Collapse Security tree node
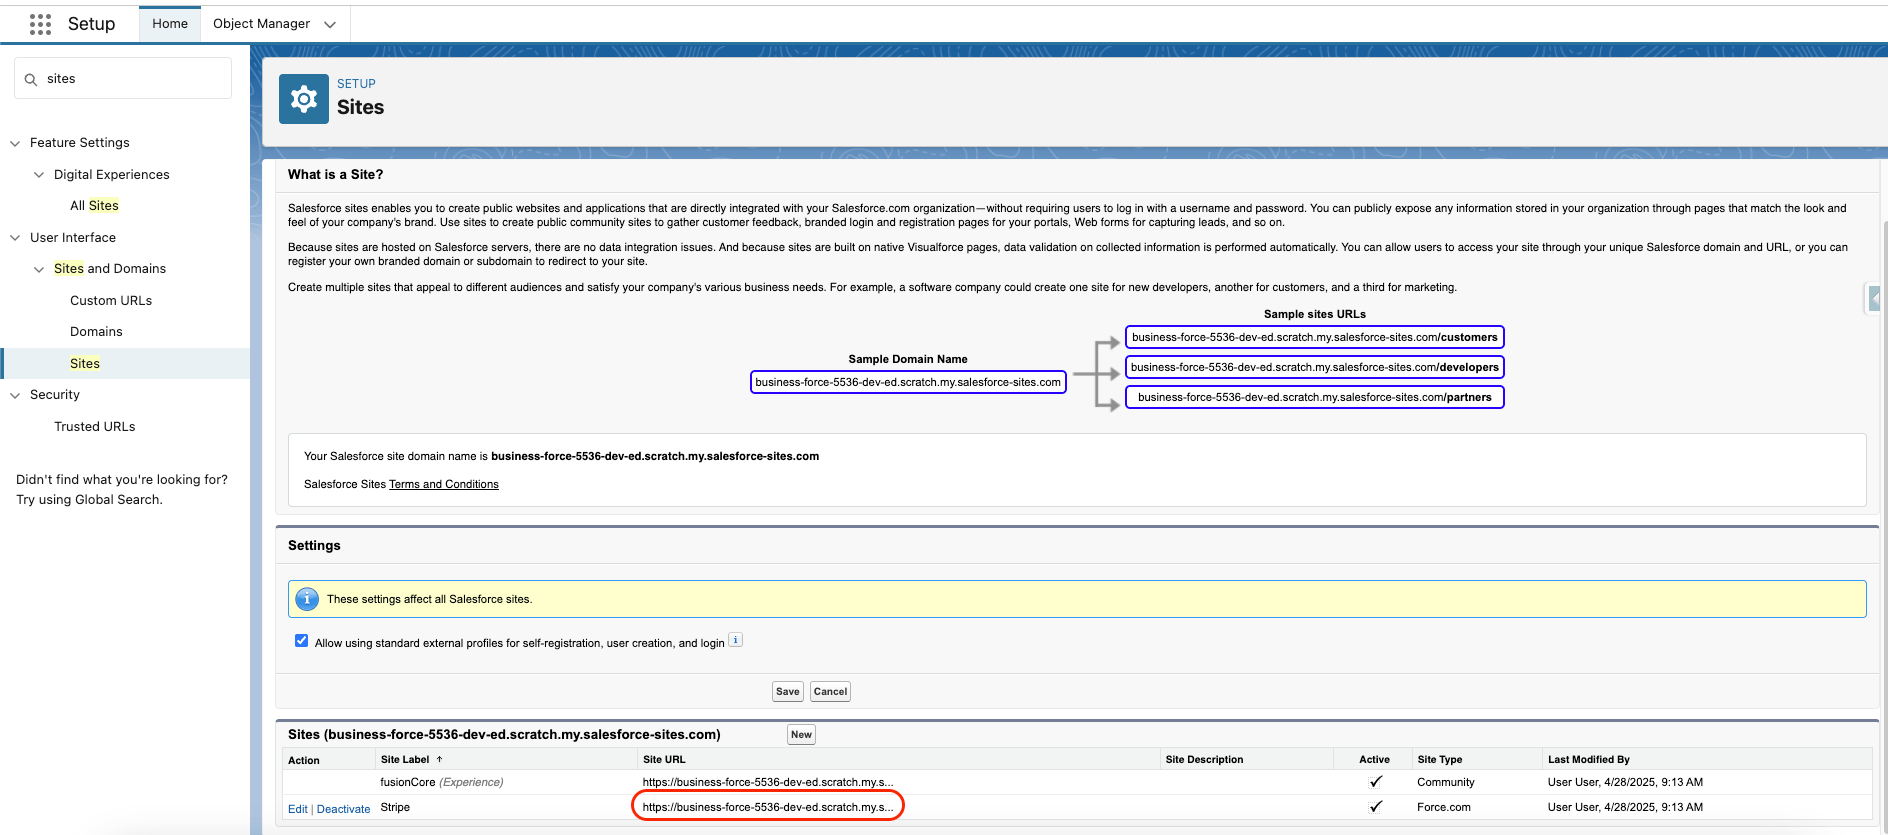The width and height of the screenshot is (1888, 835). 15,395
